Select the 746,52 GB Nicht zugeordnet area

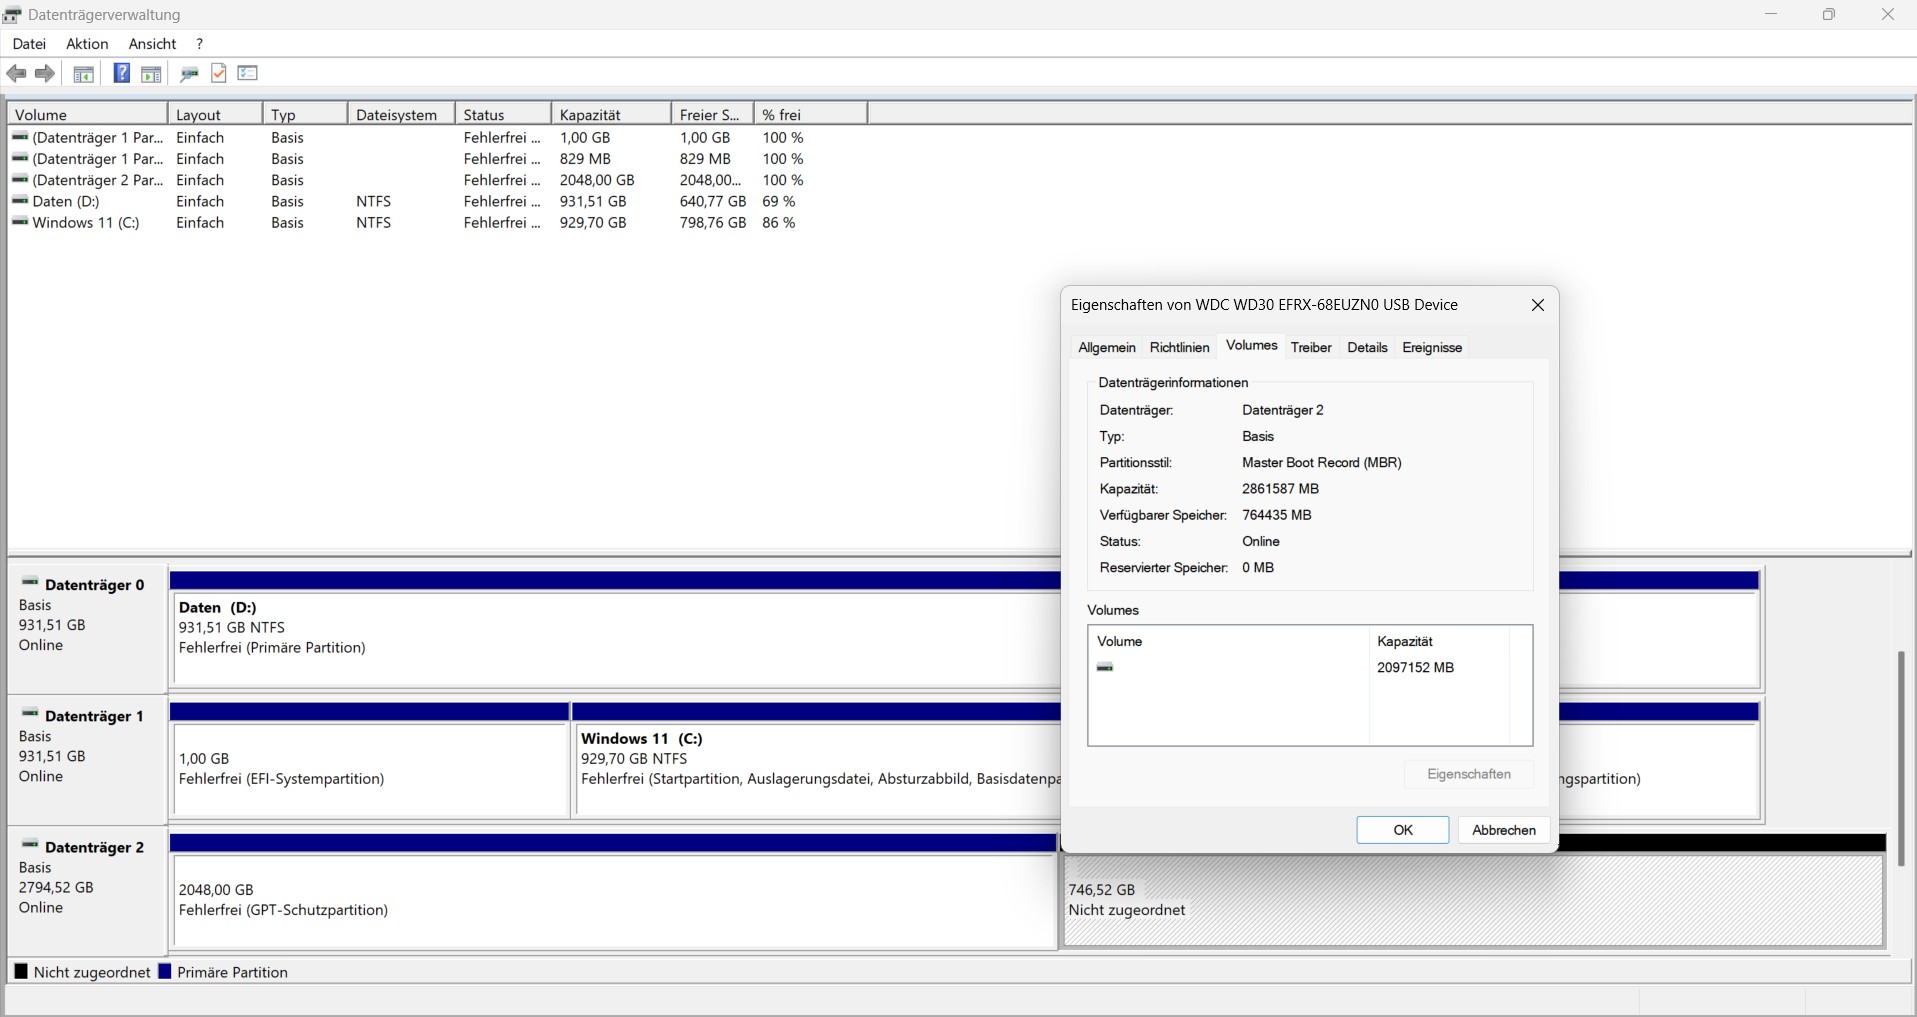pyautogui.click(x=1473, y=900)
